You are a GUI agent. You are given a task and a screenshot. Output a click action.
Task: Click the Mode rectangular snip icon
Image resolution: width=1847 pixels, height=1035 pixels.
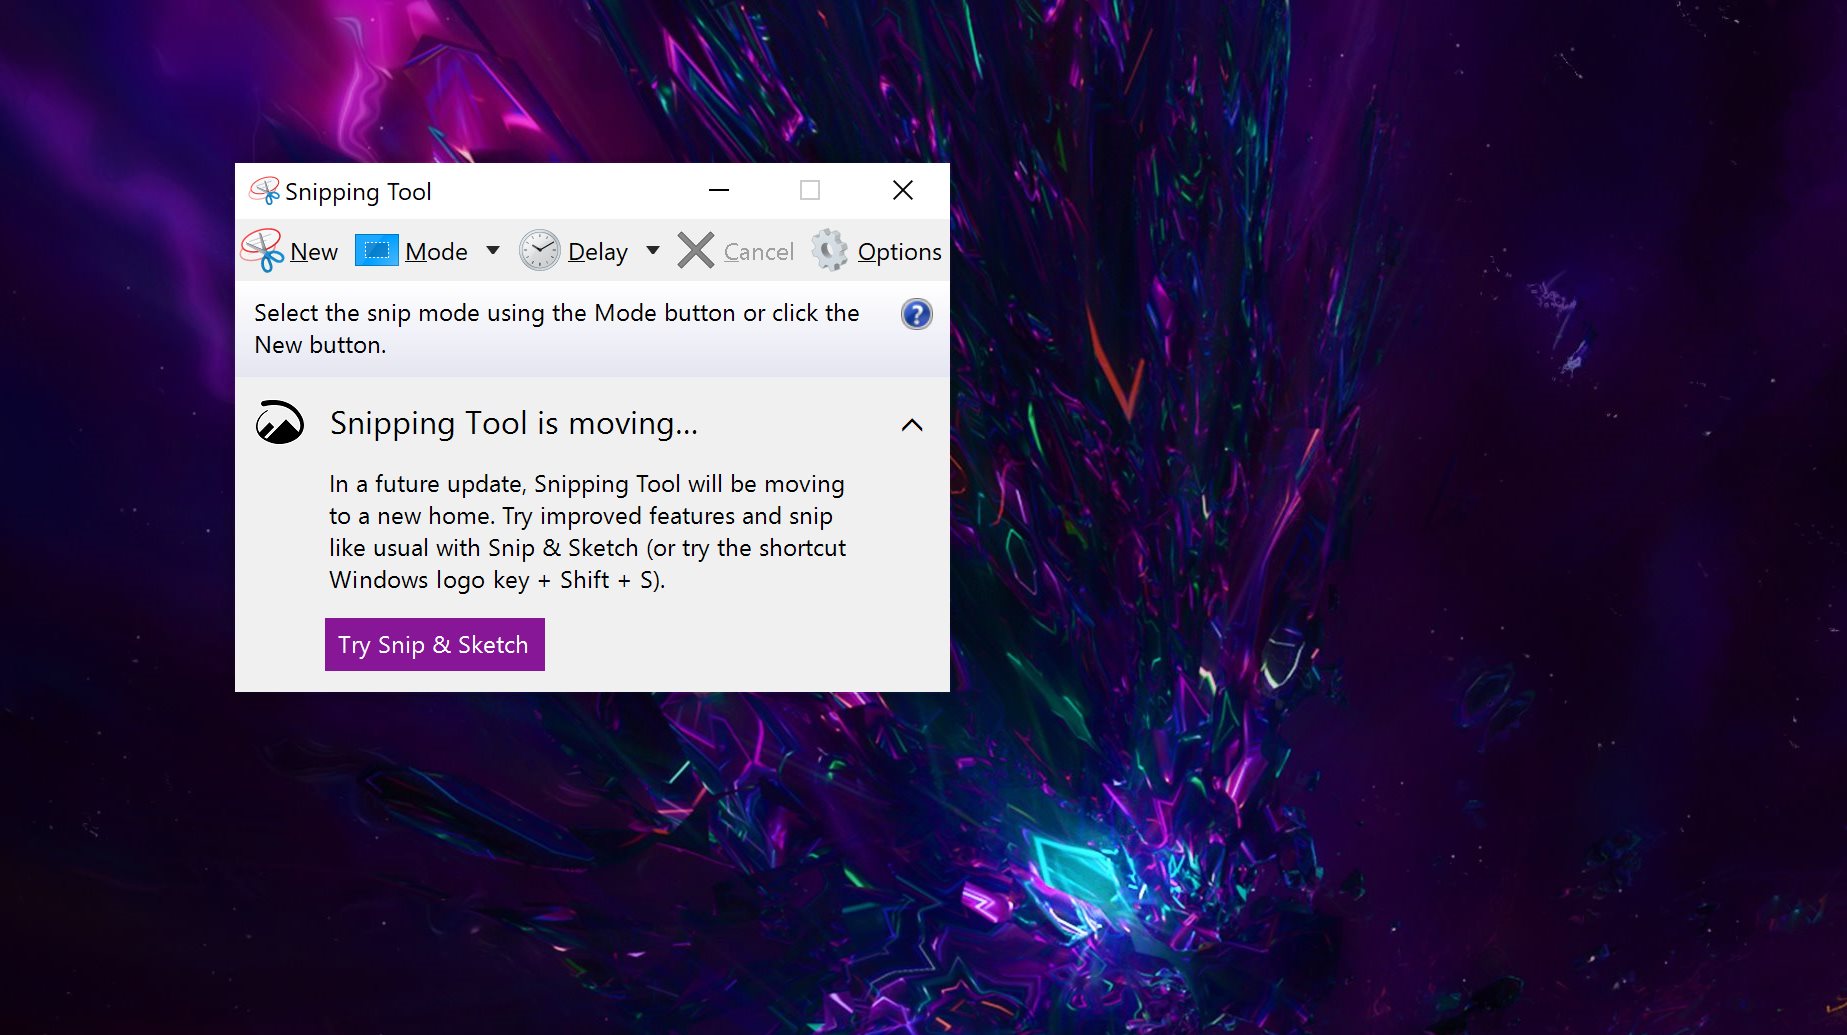(x=377, y=250)
